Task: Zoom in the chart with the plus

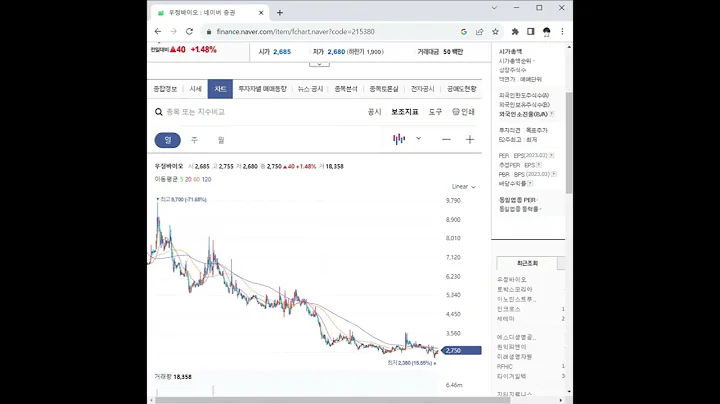Action: [470, 139]
